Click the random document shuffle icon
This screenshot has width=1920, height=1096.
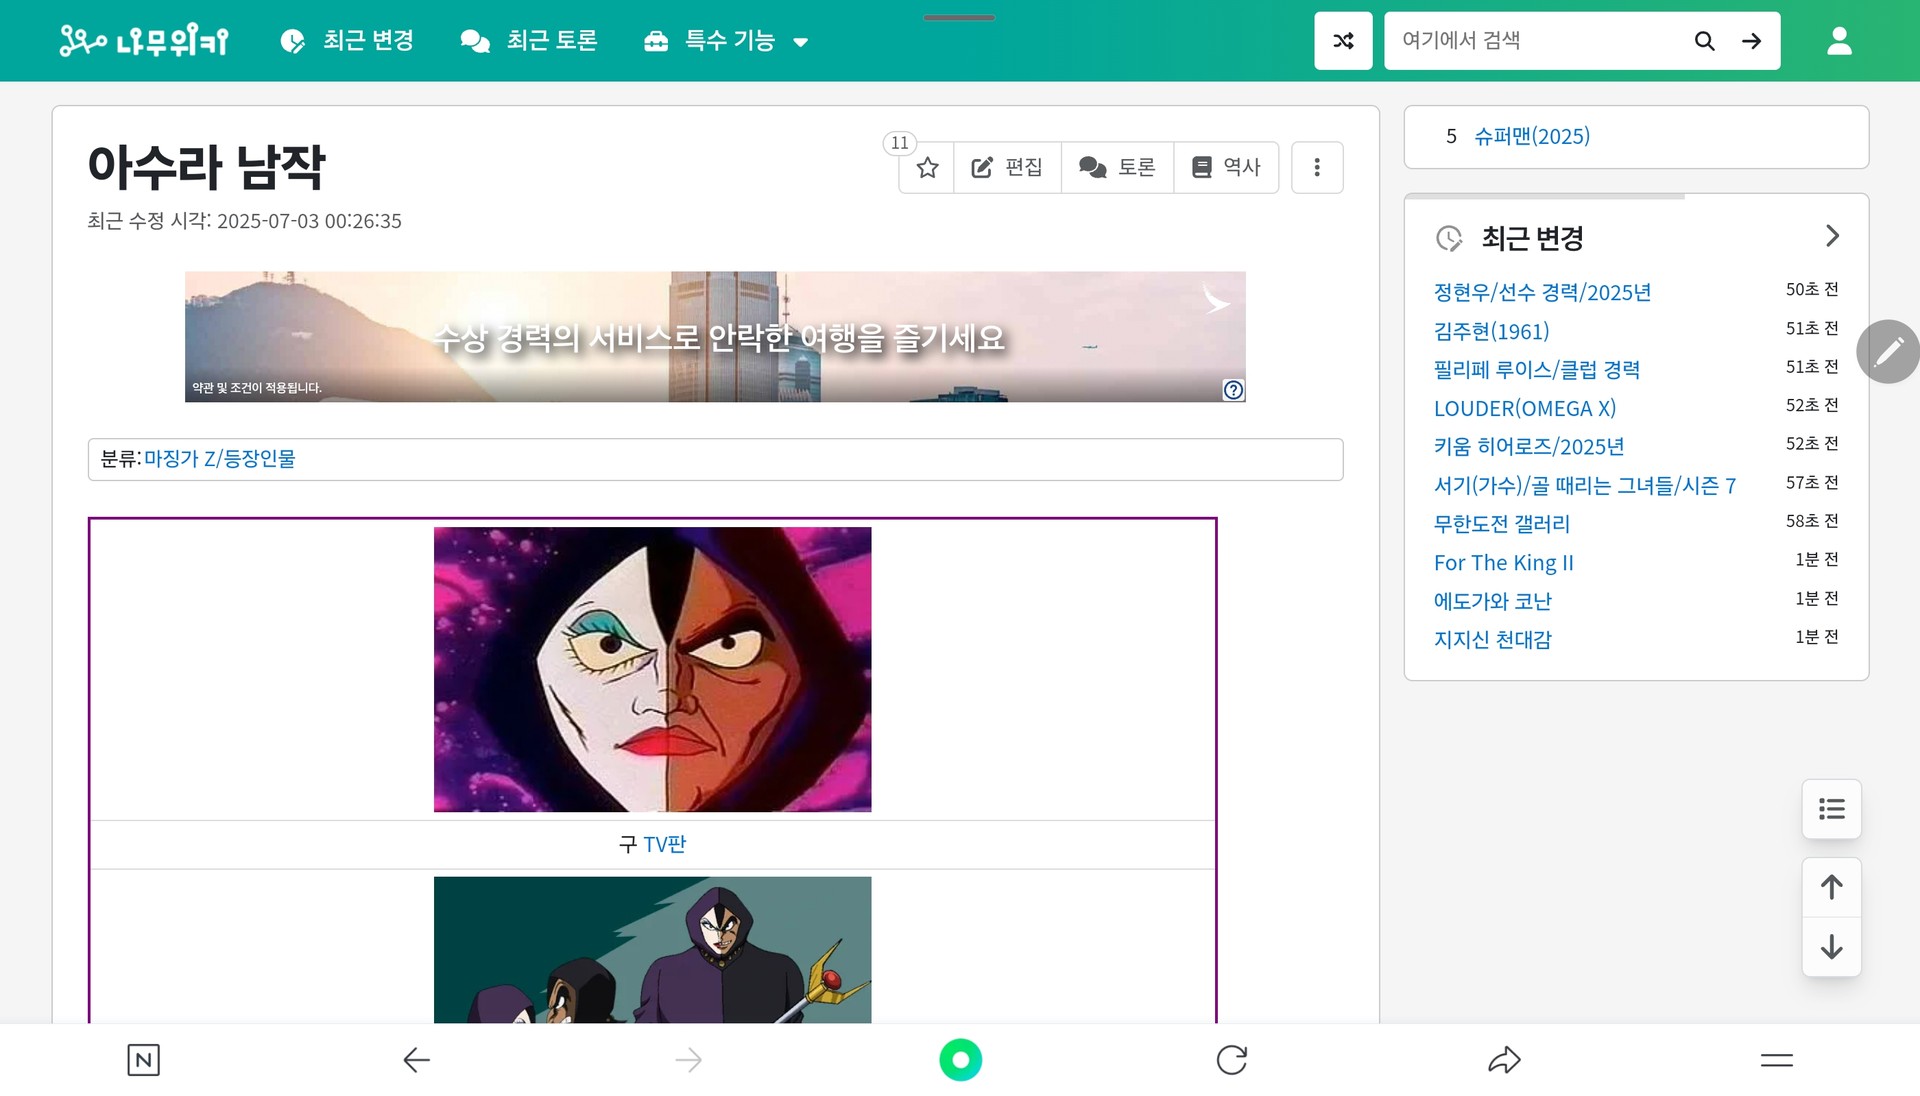coord(1343,41)
